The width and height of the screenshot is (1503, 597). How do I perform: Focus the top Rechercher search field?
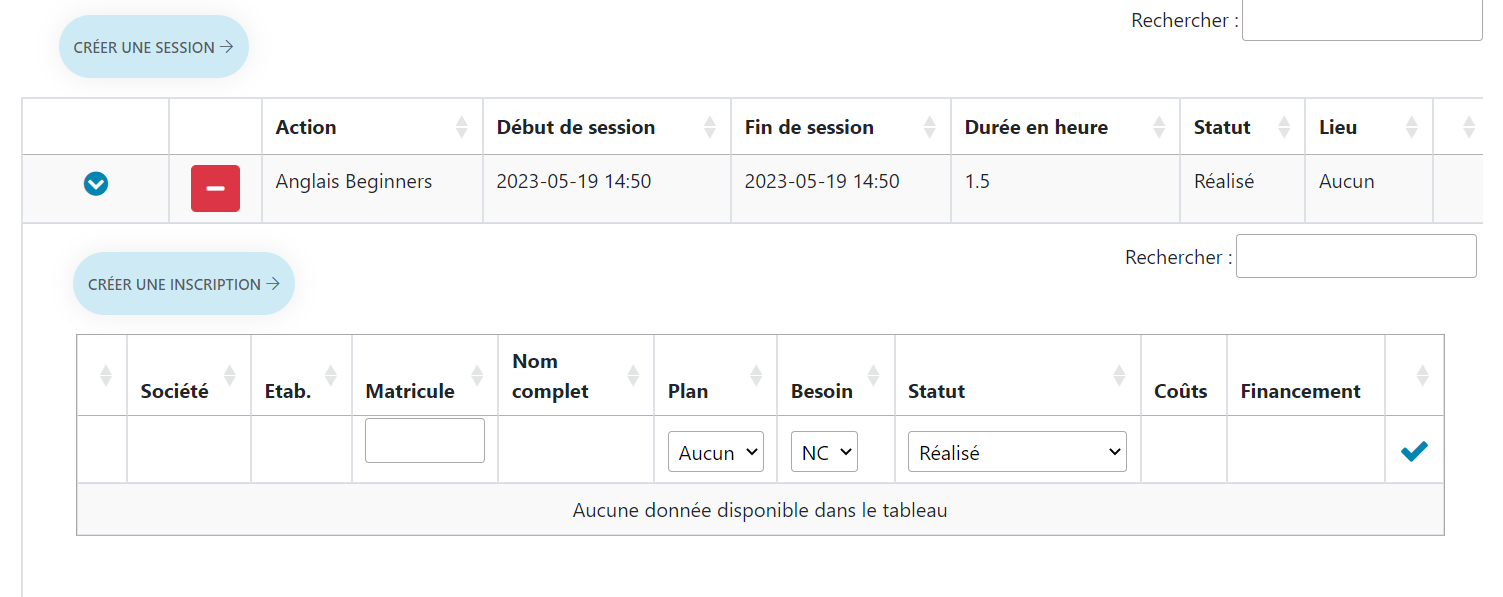(1362, 19)
